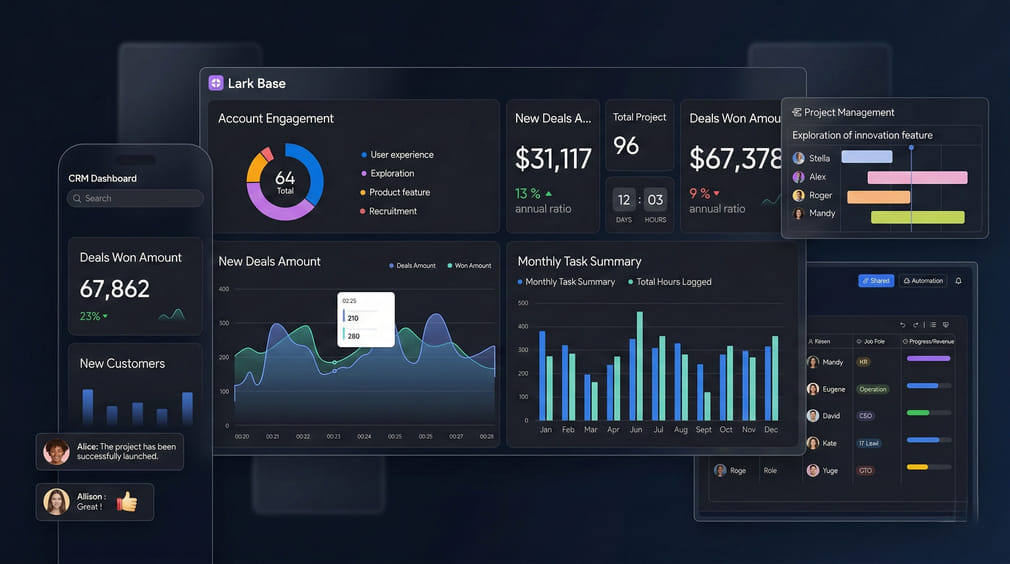Open the Automation button
The image size is (1010, 564).
922,281
